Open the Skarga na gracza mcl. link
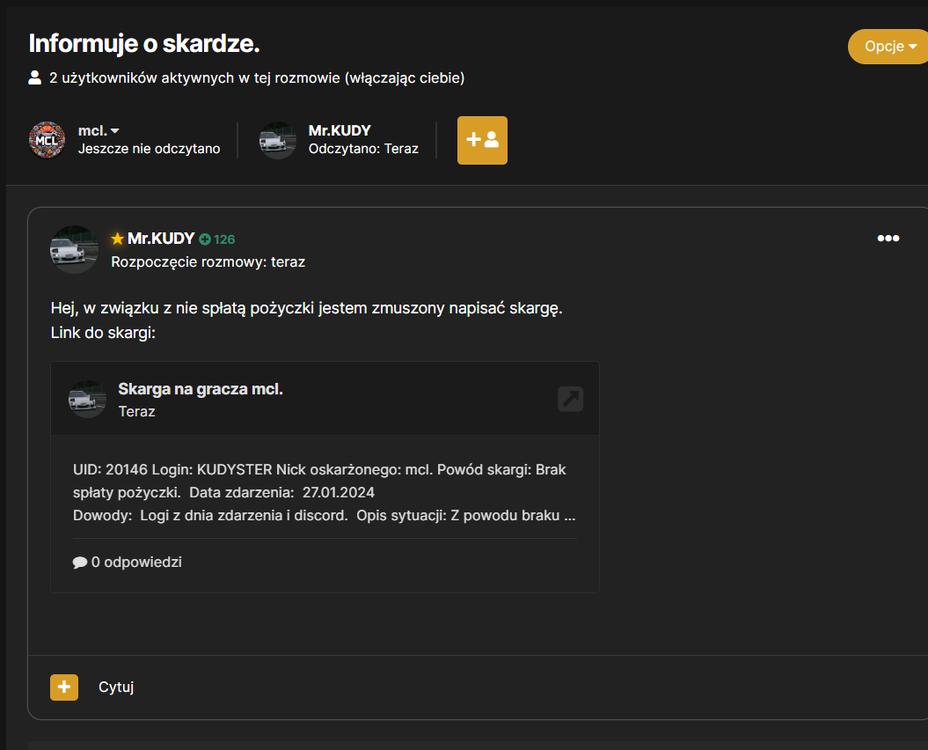The height and width of the screenshot is (750, 928). 201,389
